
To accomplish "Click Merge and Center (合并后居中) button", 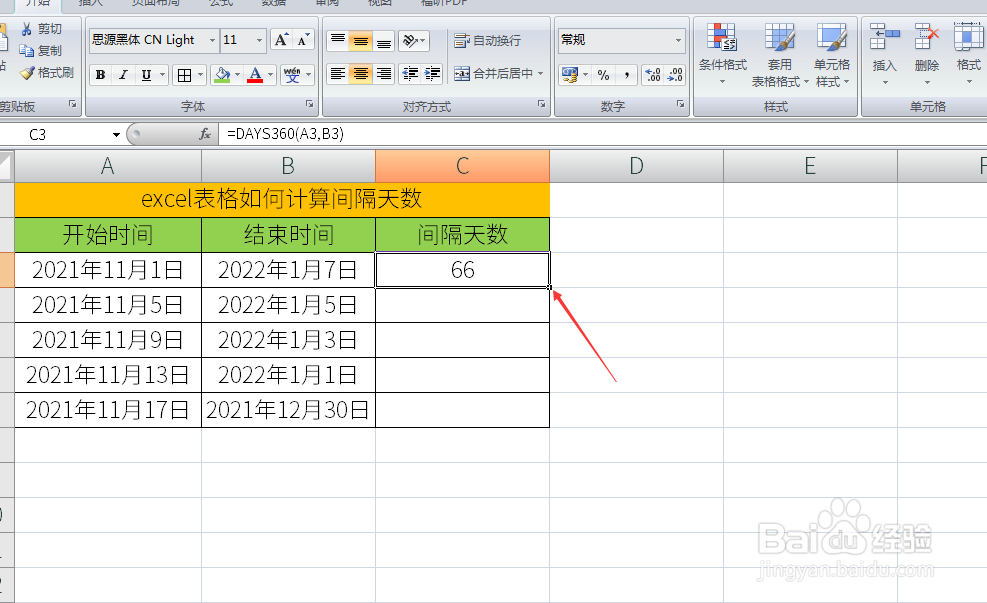I will pyautogui.click(x=494, y=74).
